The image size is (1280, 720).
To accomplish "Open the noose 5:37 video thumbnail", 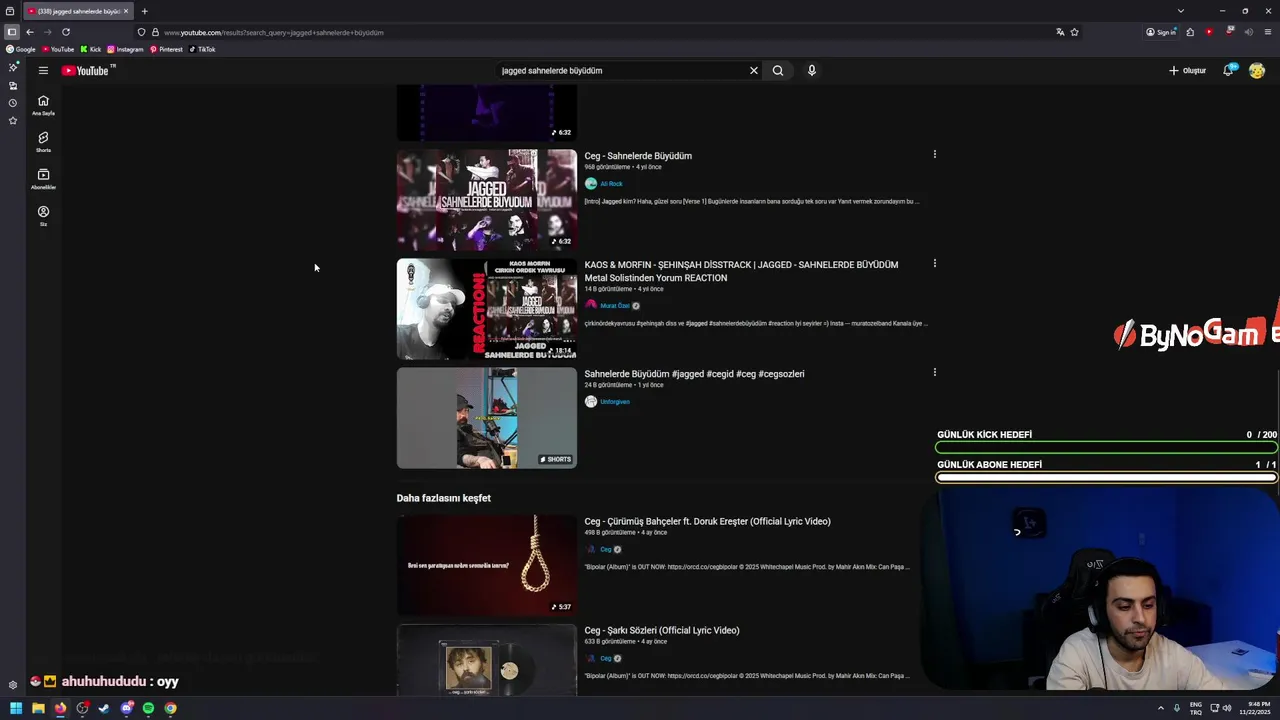I will [x=487, y=565].
